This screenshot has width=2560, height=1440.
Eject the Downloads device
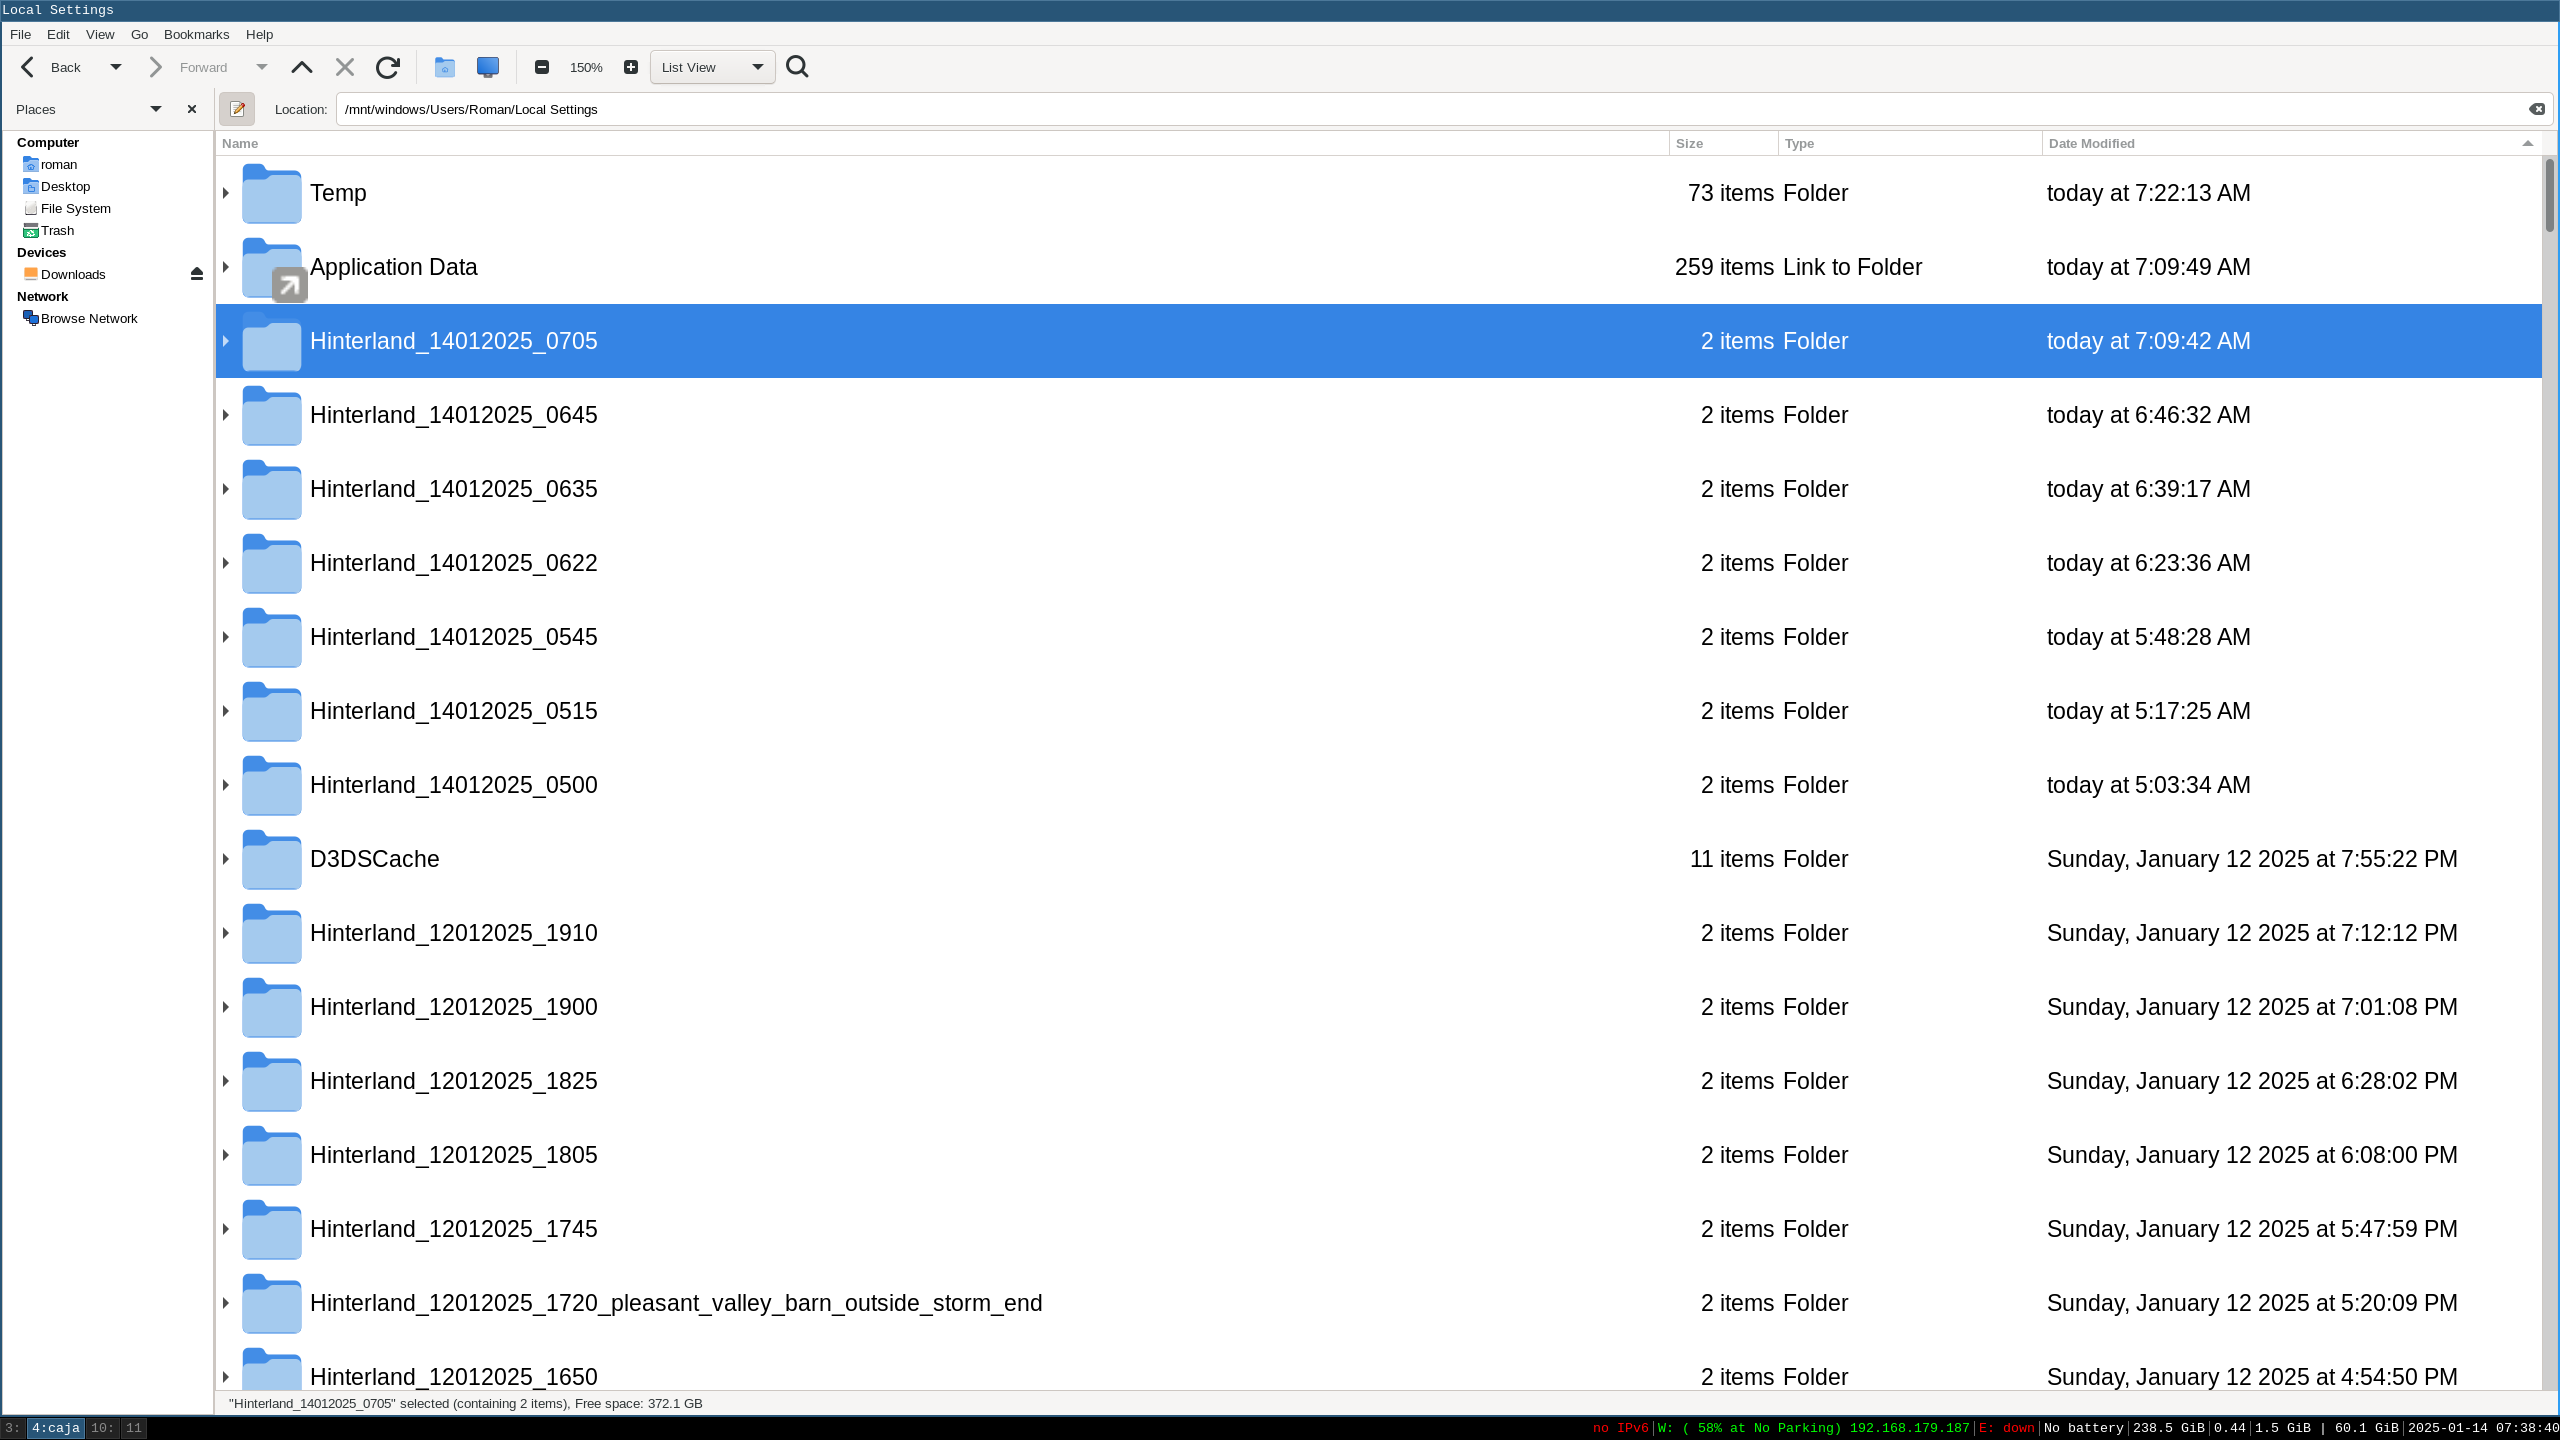click(x=197, y=274)
